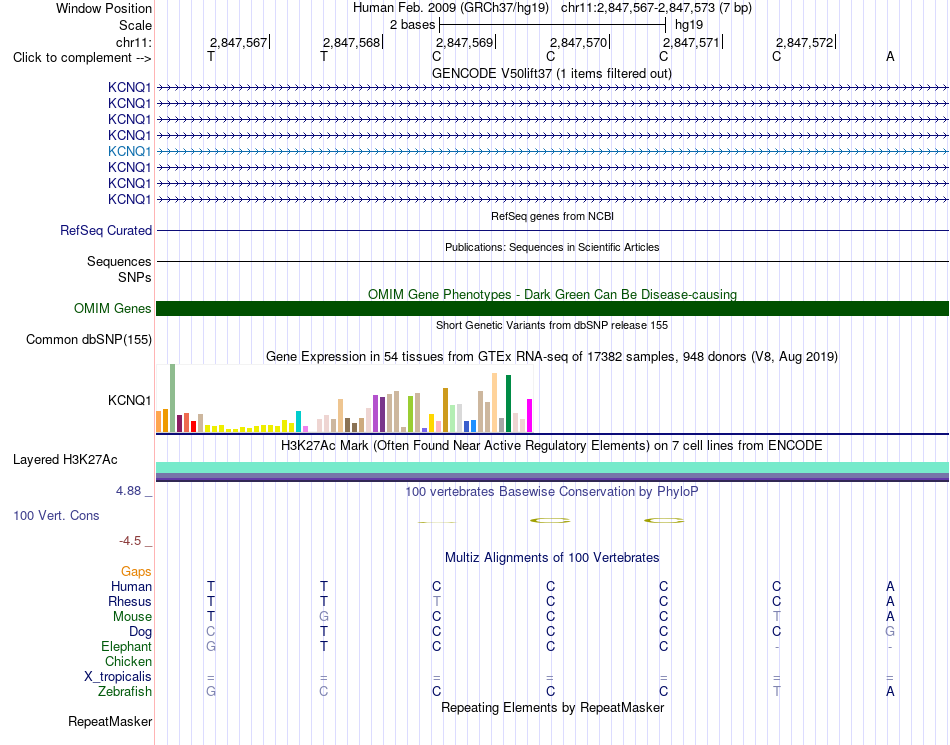This screenshot has width=950, height=745.
Task: Click the Human alignment row label
Action: [131, 586]
